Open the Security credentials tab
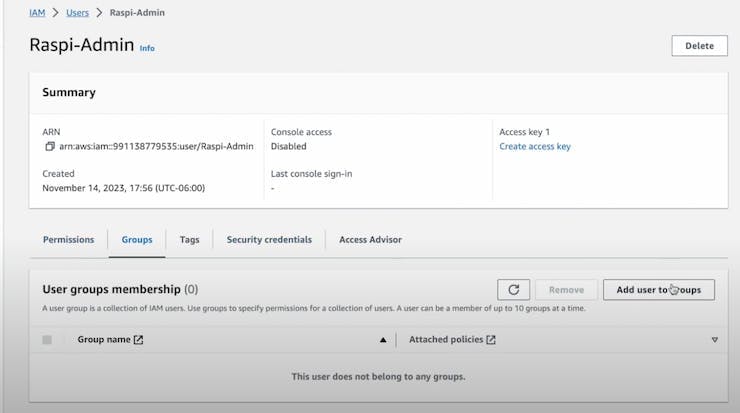The image size is (740, 413). pos(269,240)
